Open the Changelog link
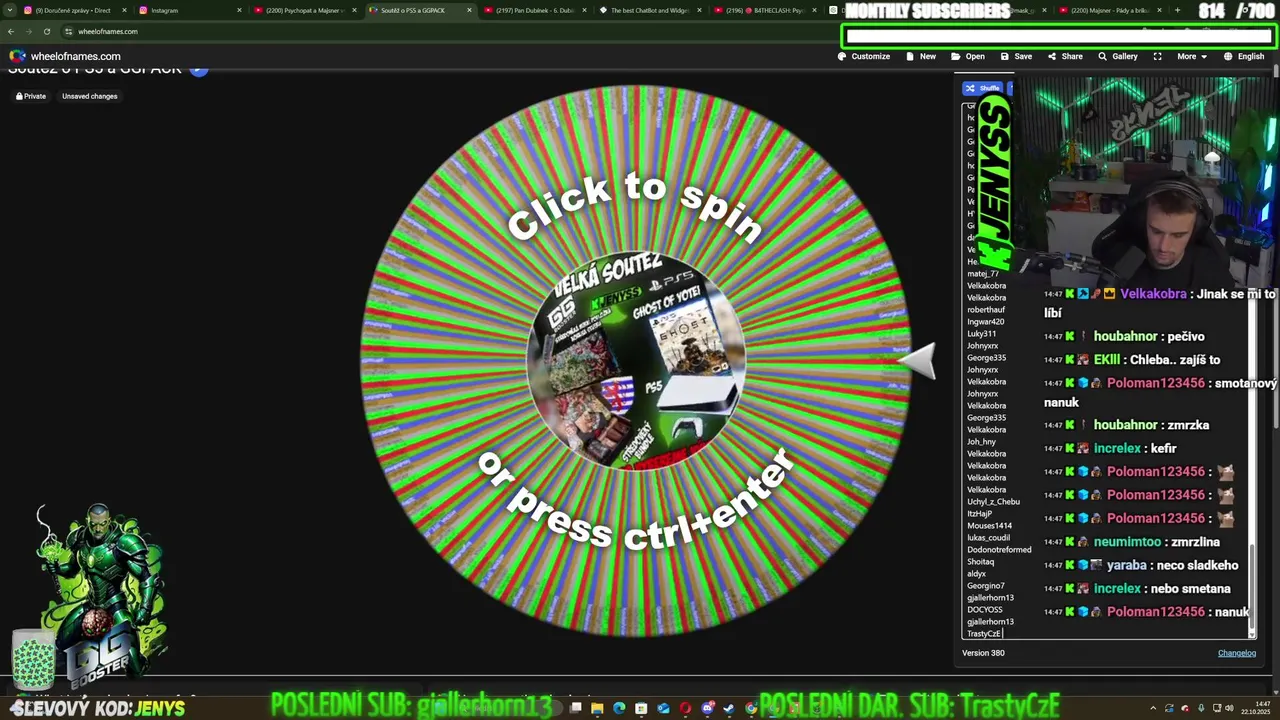1280x720 pixels. (x=1236, y=653)
